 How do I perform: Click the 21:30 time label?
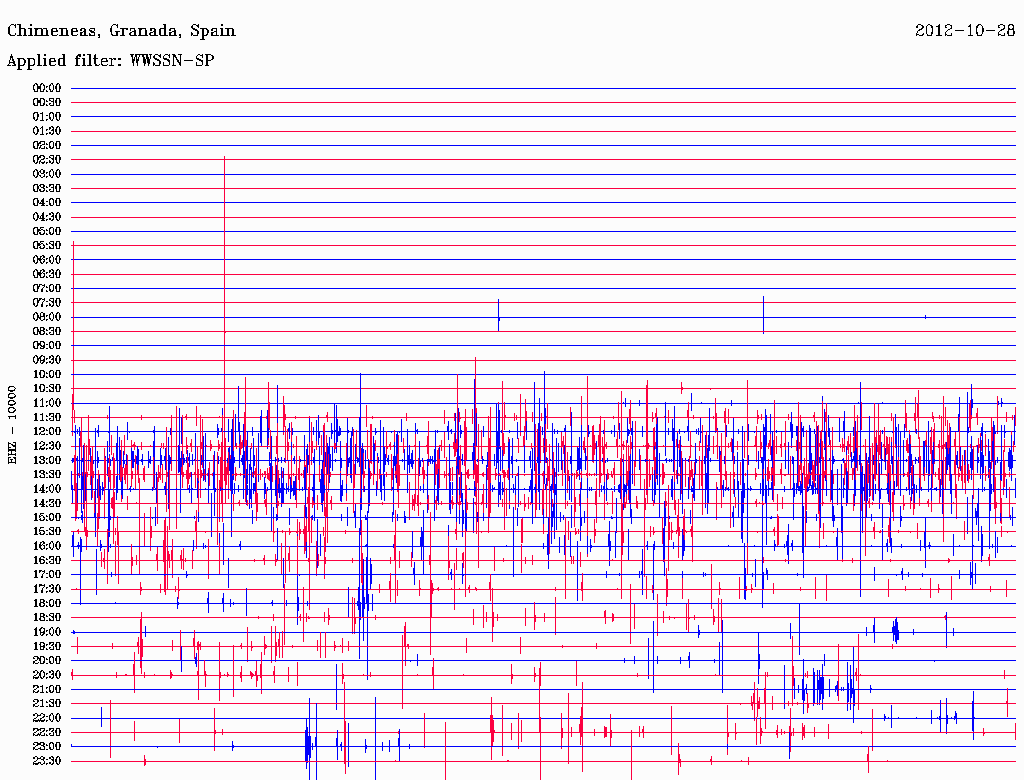pyautogui.click(x=47, y=704)
